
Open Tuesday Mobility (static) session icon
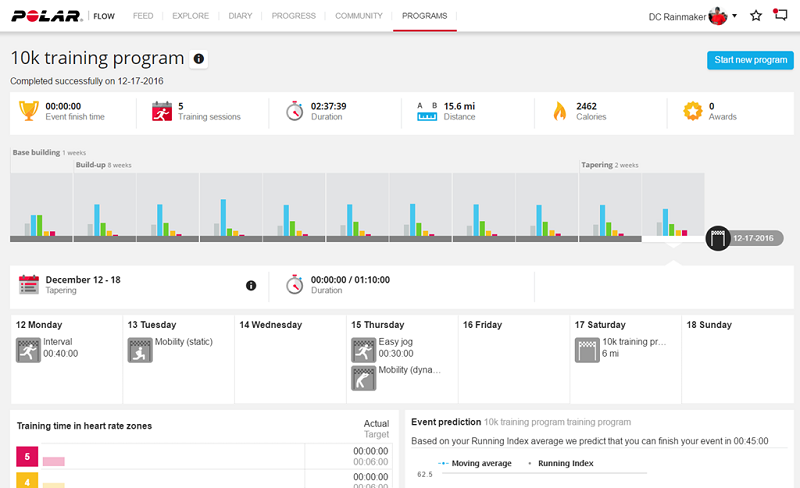click(x=140, y=350)
